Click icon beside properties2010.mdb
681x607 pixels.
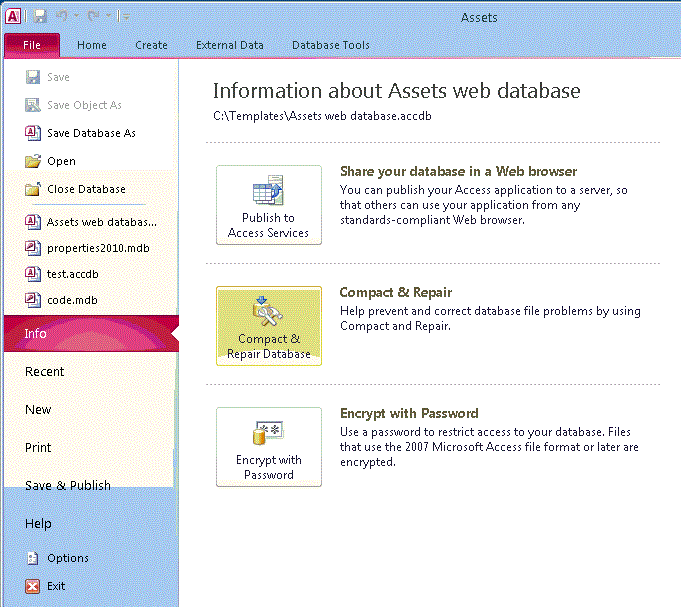(33, 248)
